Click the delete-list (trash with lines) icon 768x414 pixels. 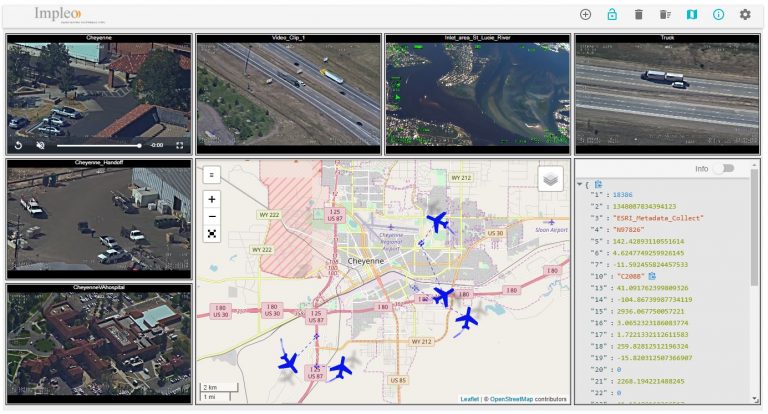(665, 14)
